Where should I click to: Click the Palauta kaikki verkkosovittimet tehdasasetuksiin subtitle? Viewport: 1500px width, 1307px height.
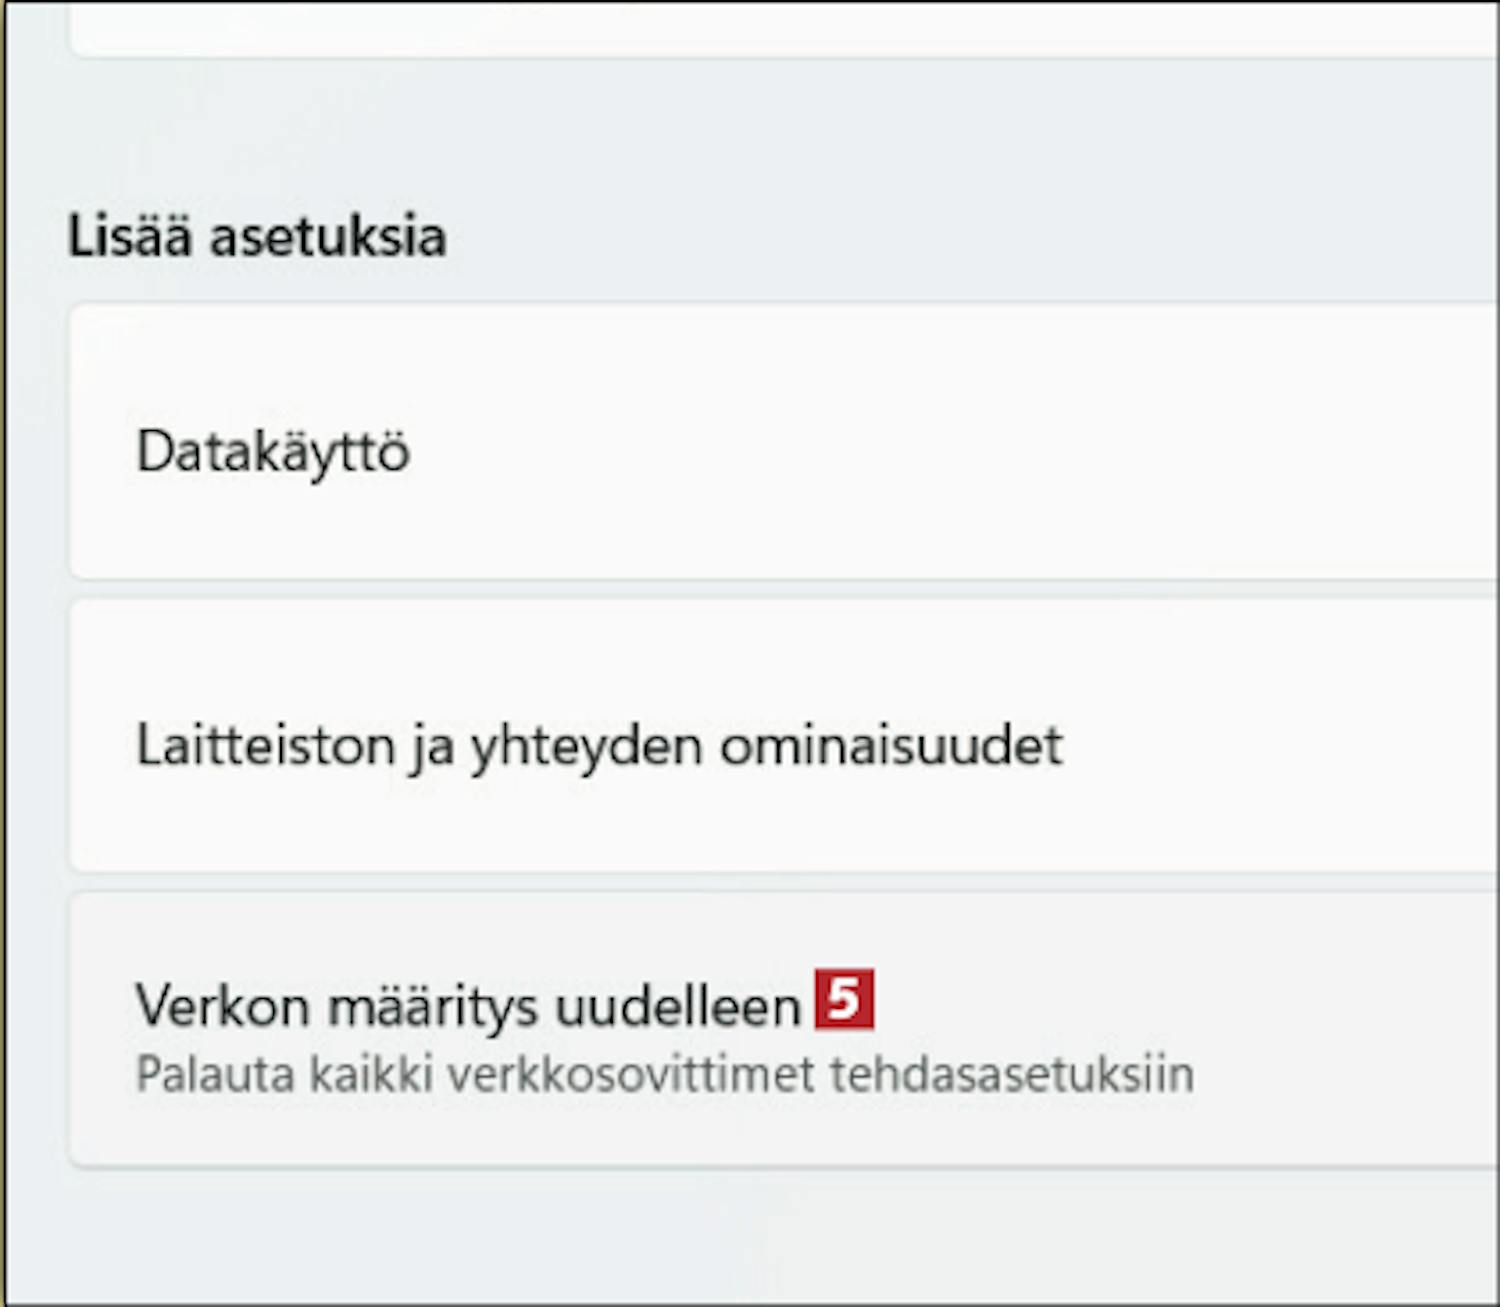(665, 1075)
